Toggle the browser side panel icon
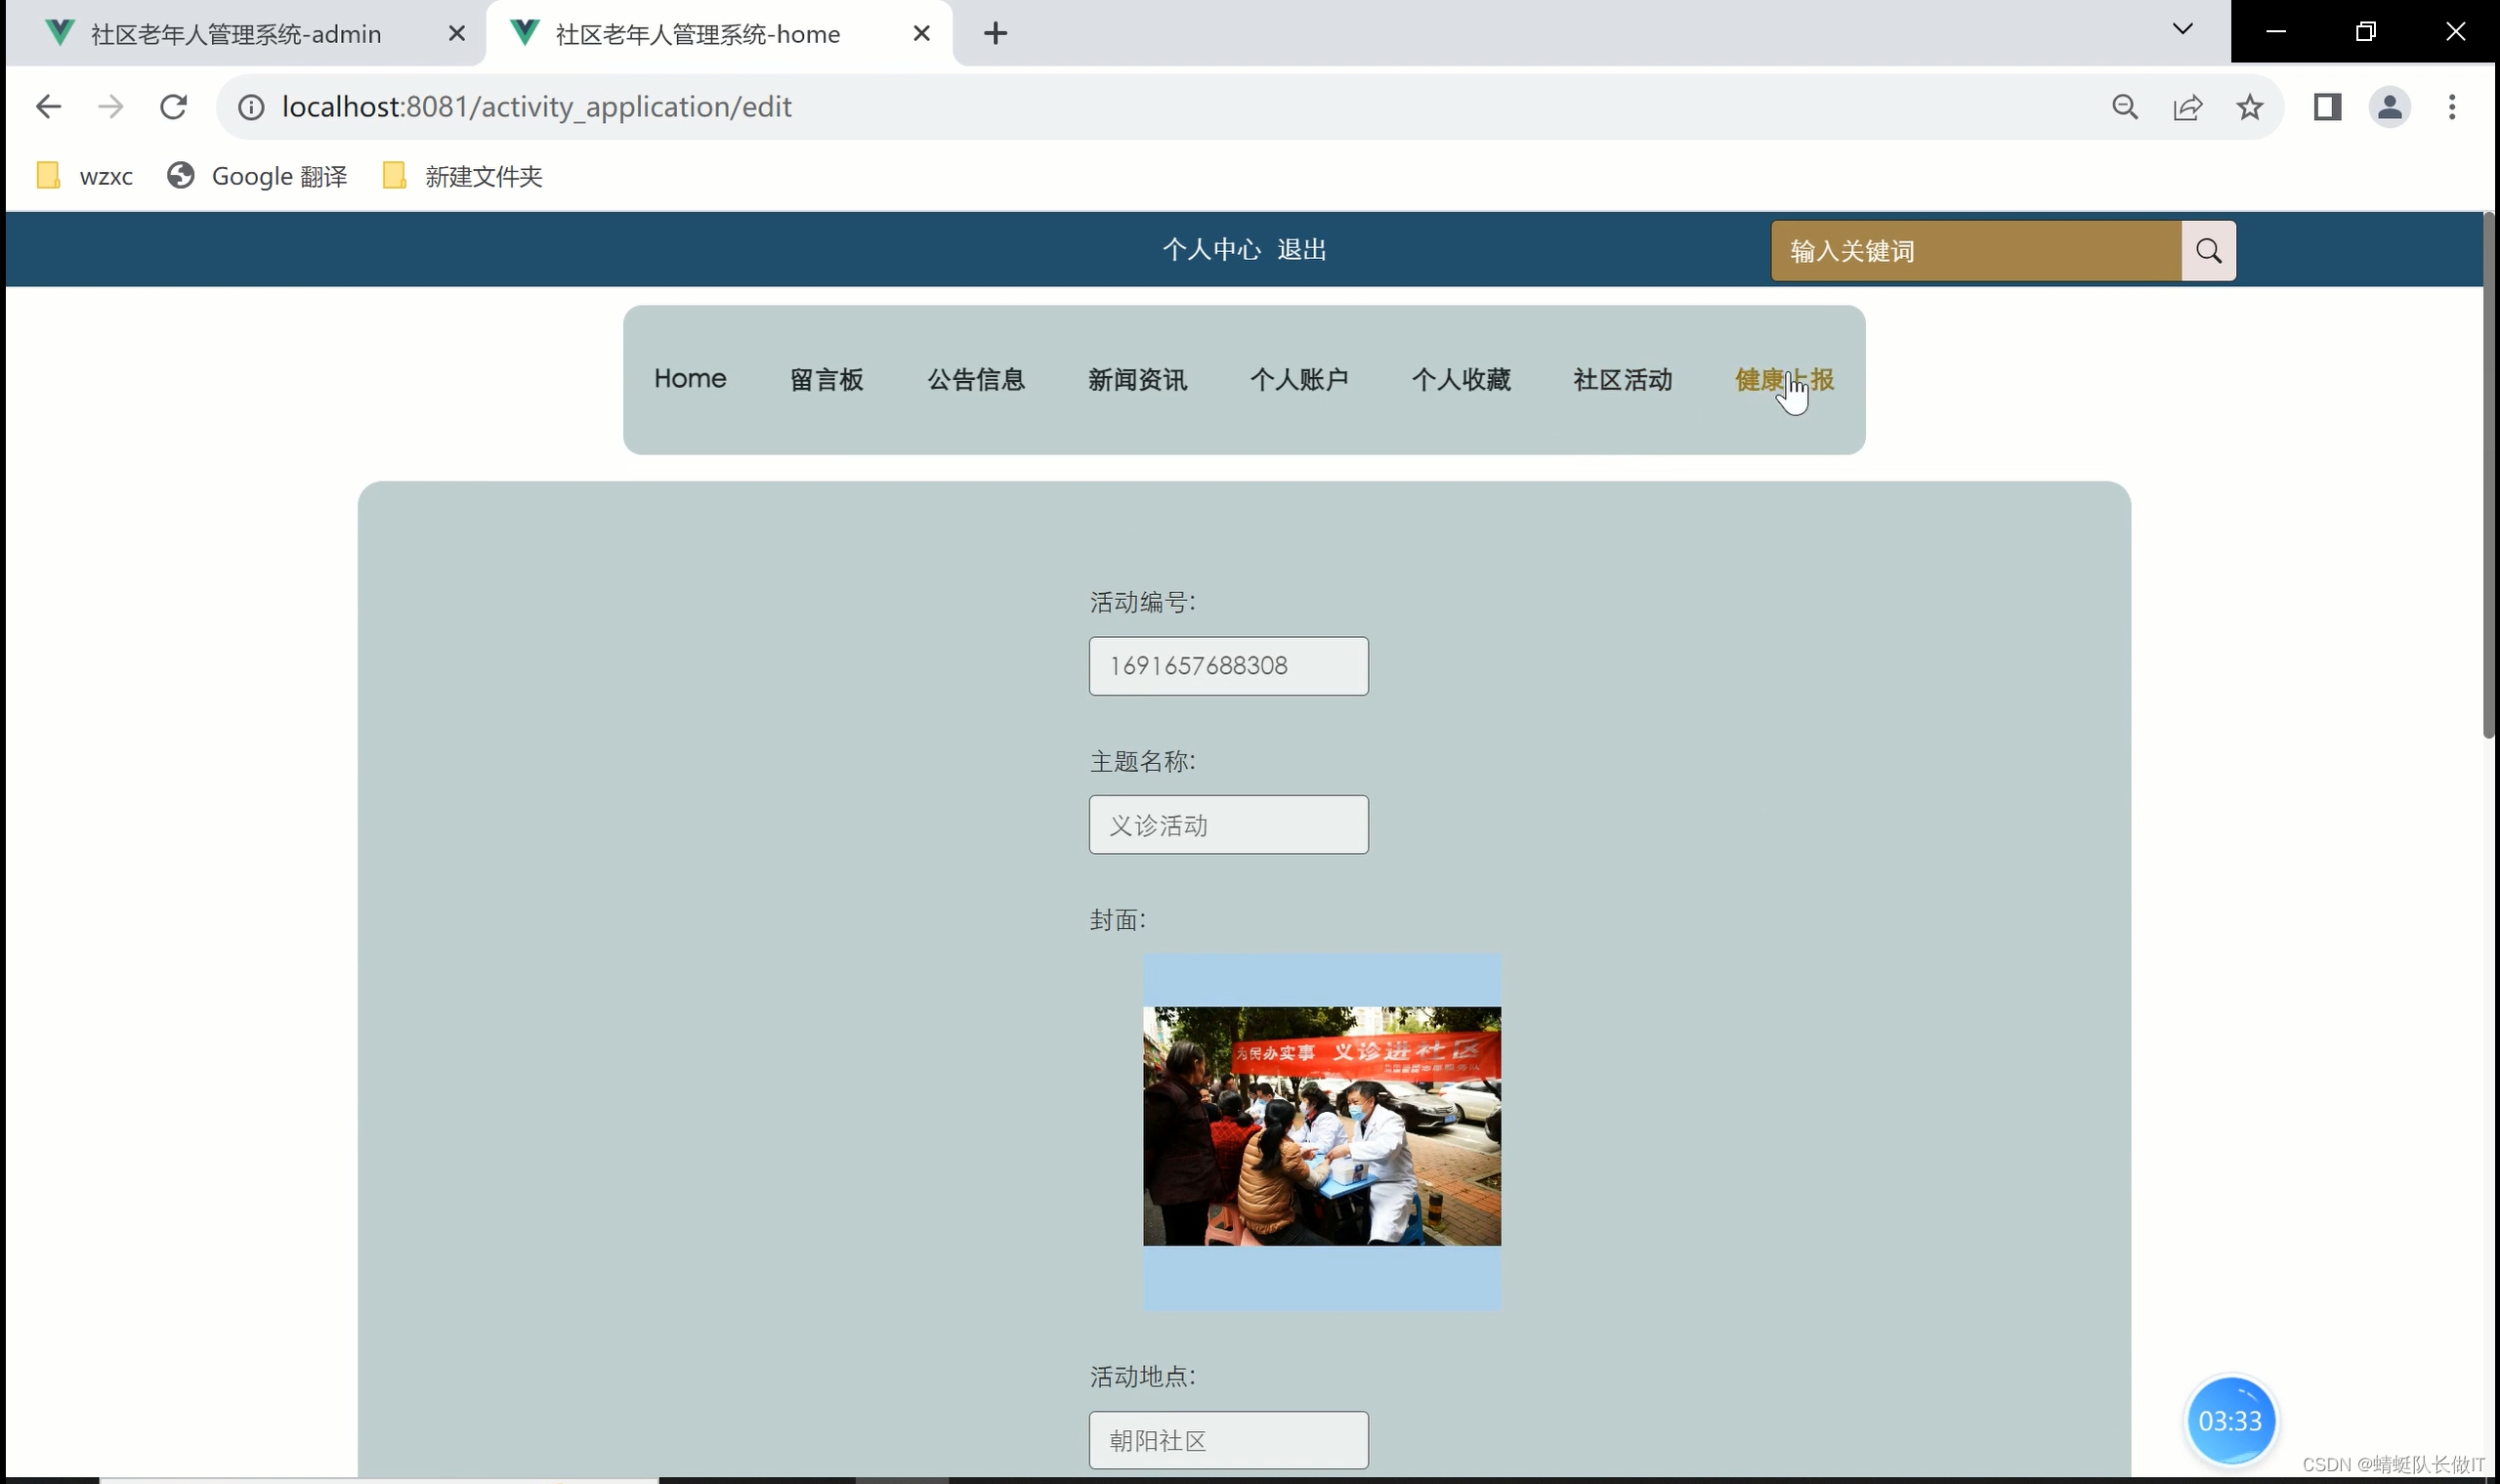The image size is (2500, 1484). pyautogui.click(x=2327, y=107)
